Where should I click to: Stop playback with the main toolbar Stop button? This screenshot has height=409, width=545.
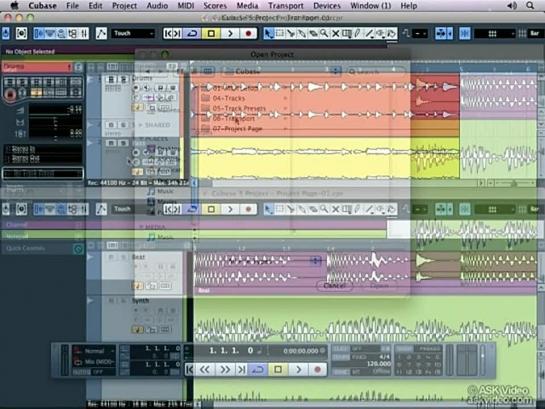[x=211, y=33]
